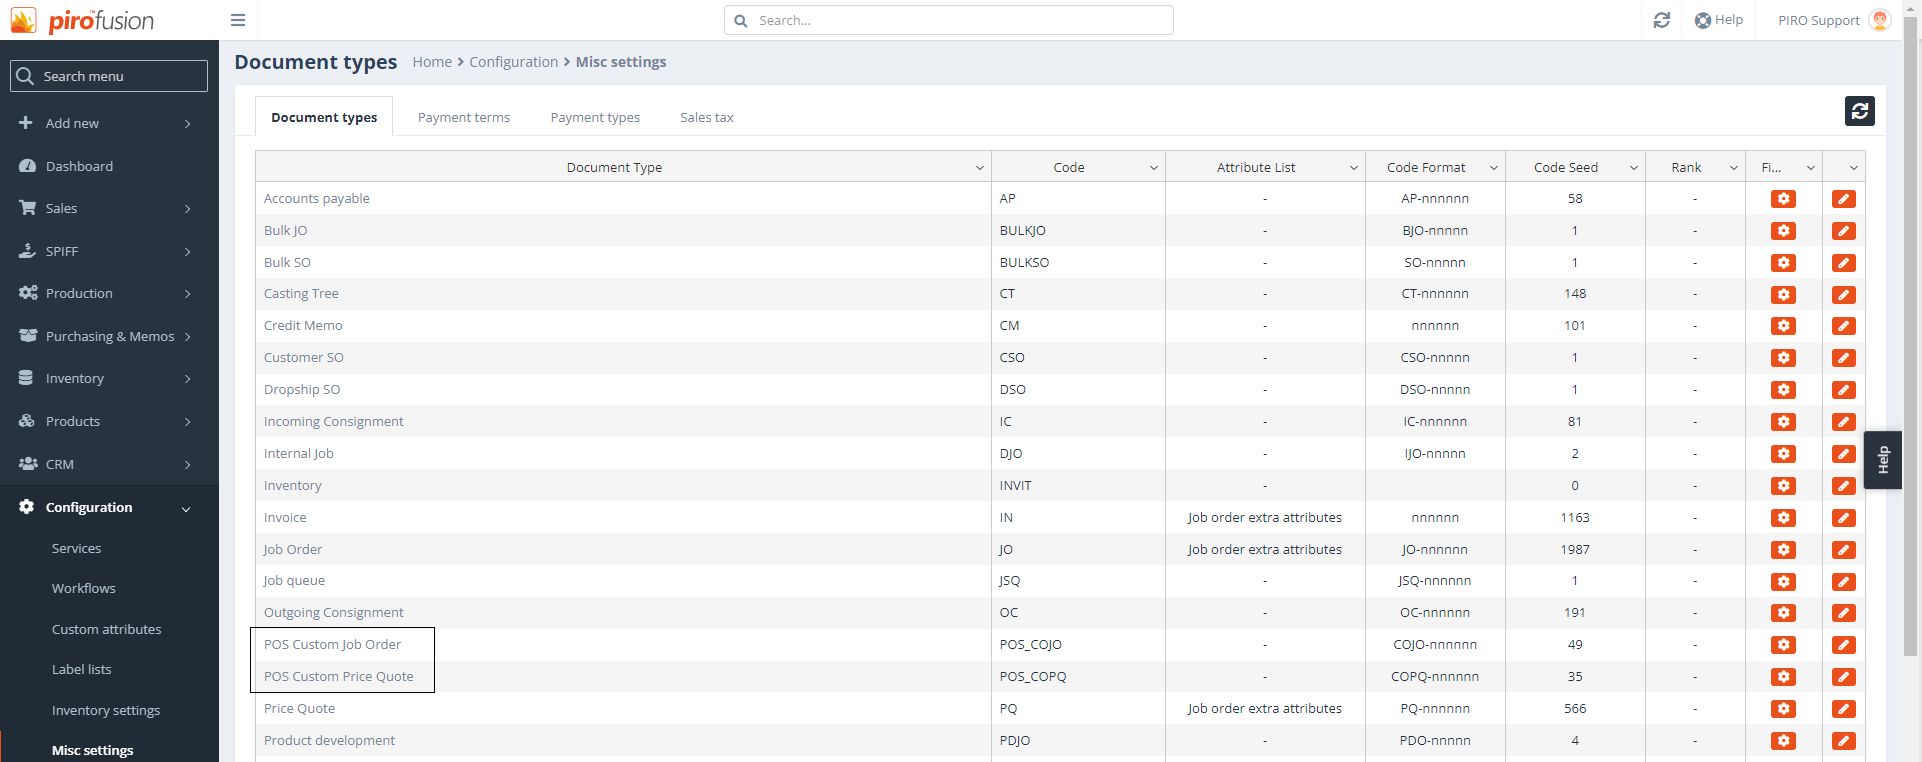Click the hamburger menu toggle icon
Screen dimensions: 1922x762
238,20
